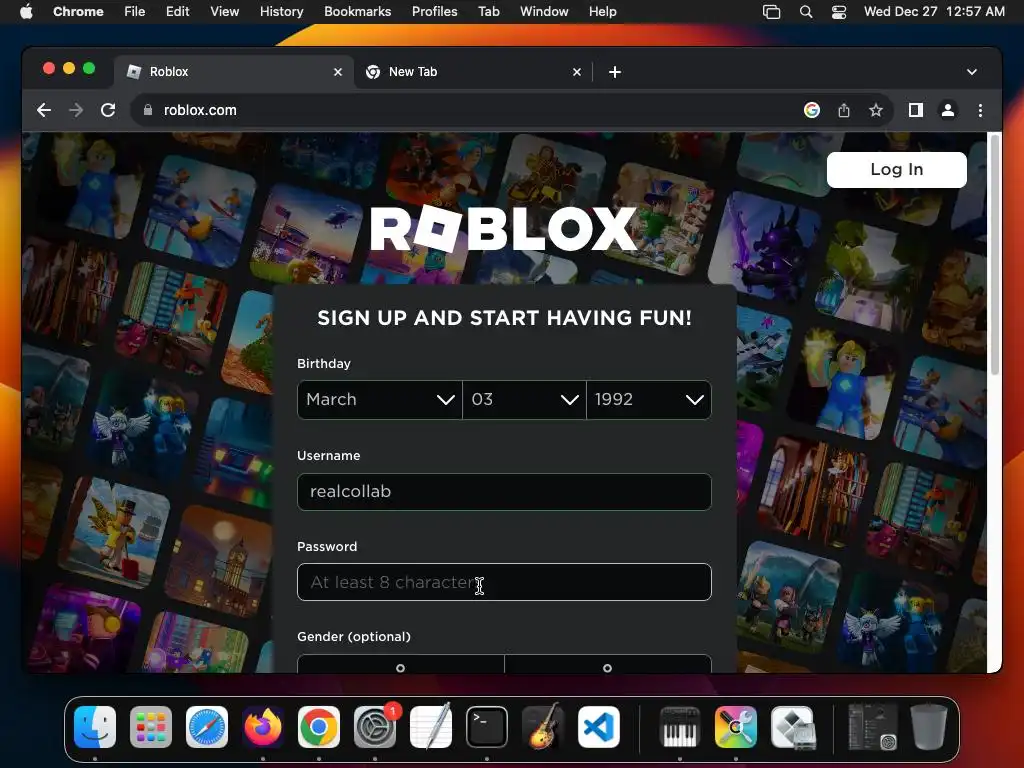This screenshot has height=768, width=1024.
Task: Open Firefox in the Dock
Action: (x=263, y=727)
